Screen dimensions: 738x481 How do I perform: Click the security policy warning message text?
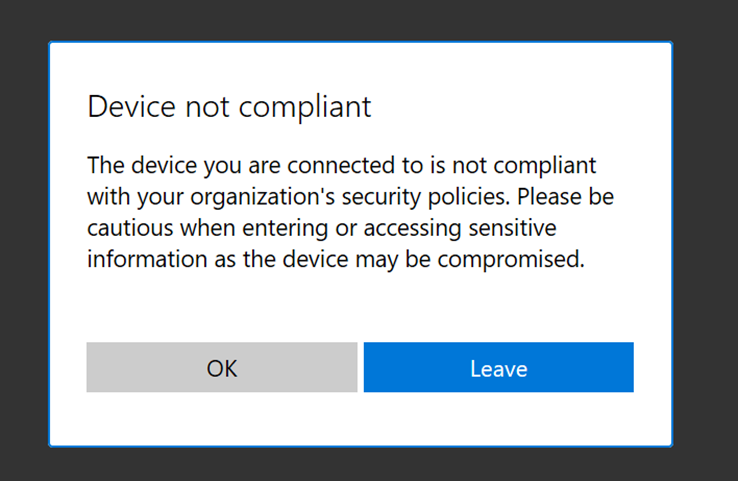[x=350, y=212]
